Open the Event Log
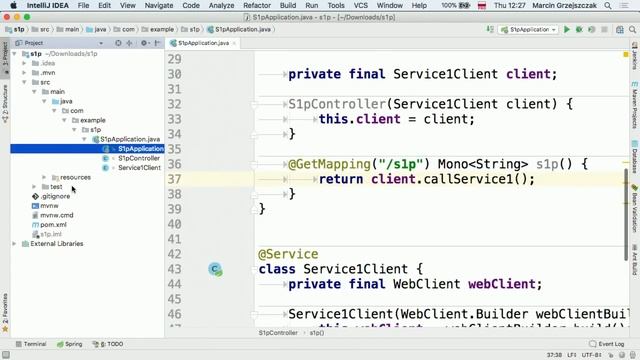The height and width of the screenshot is (360, 640). point(607,344)
